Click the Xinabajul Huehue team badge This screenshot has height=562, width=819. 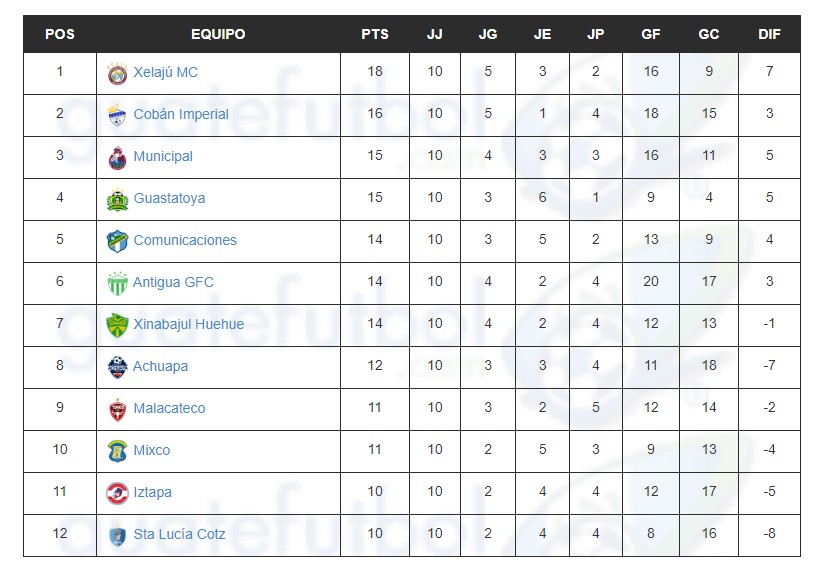pos(117,325)
